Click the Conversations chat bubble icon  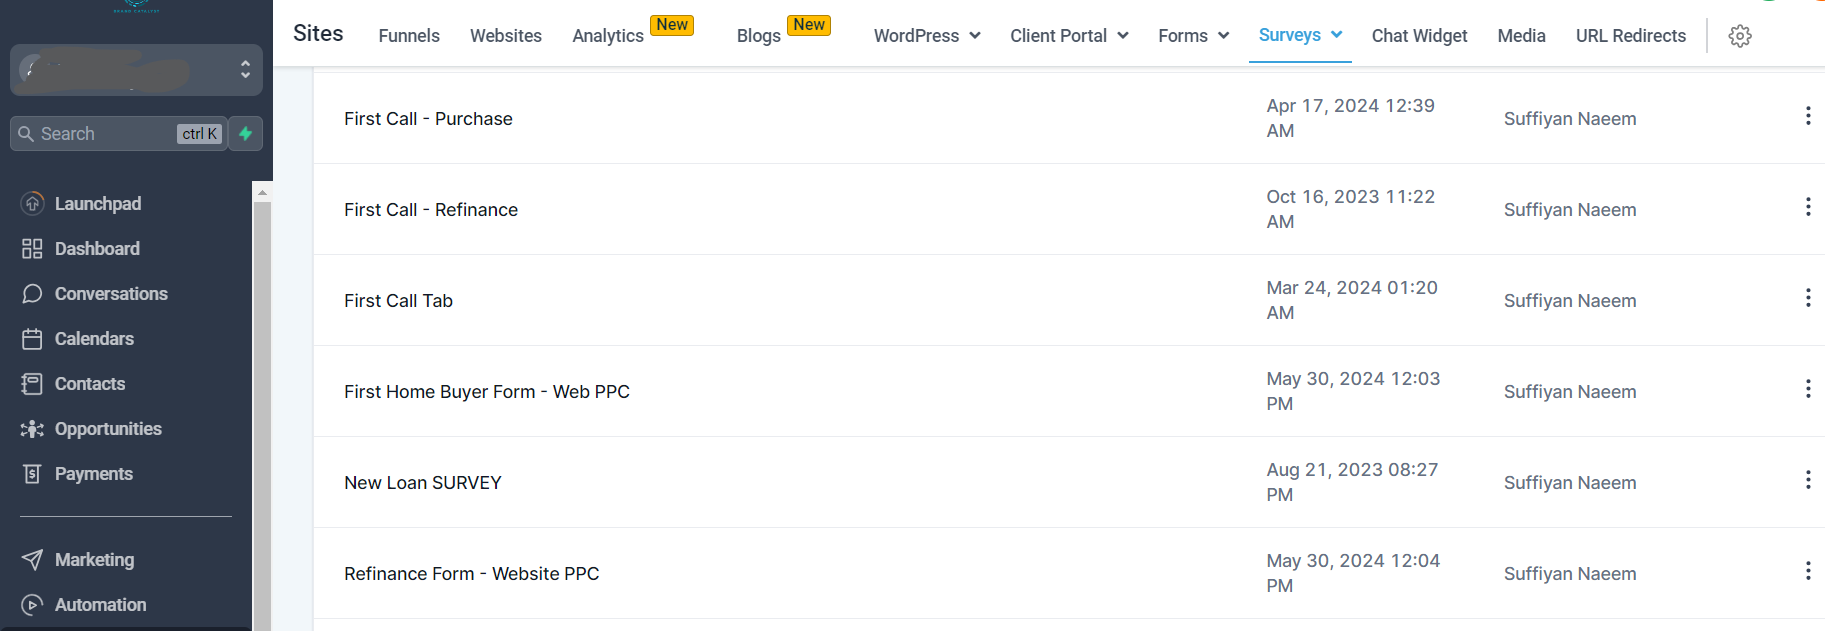pos(32,294)
